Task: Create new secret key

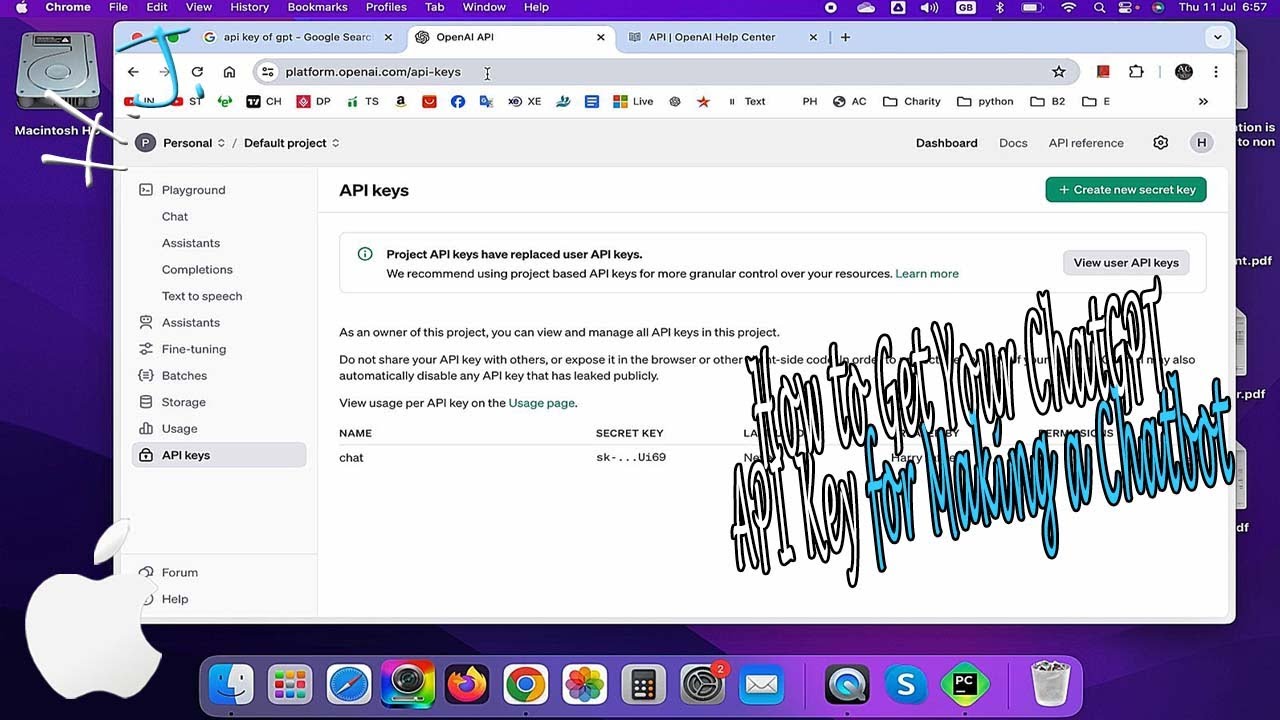Action: (1126, 190)
